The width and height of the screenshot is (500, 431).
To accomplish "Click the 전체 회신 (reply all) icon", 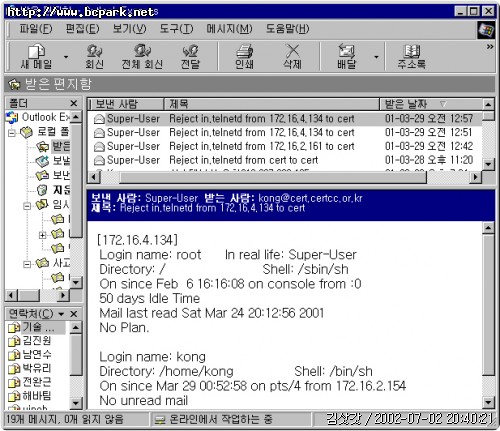I will point(142,56).
